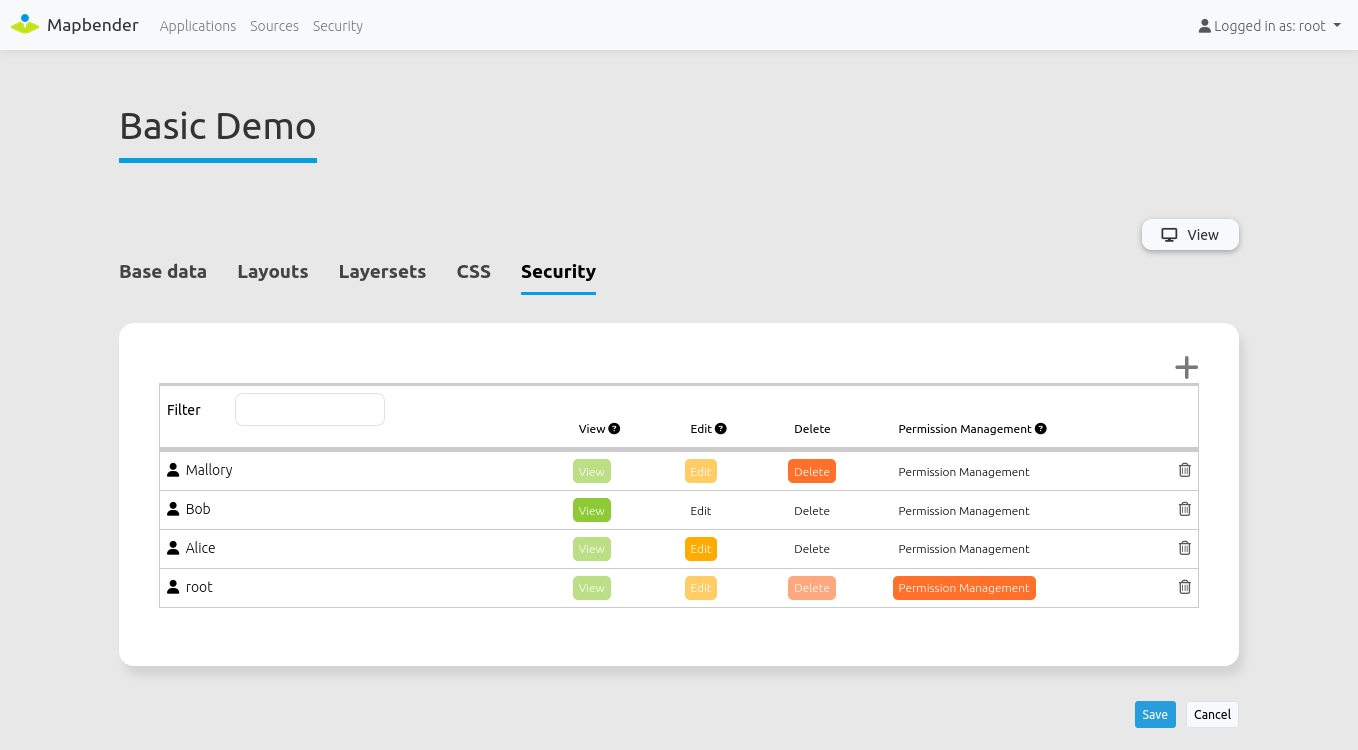The width and height of the screenshot is (1358, 750).
Task: Toggle Alice's Edit permission
Action: pos(700,549)
